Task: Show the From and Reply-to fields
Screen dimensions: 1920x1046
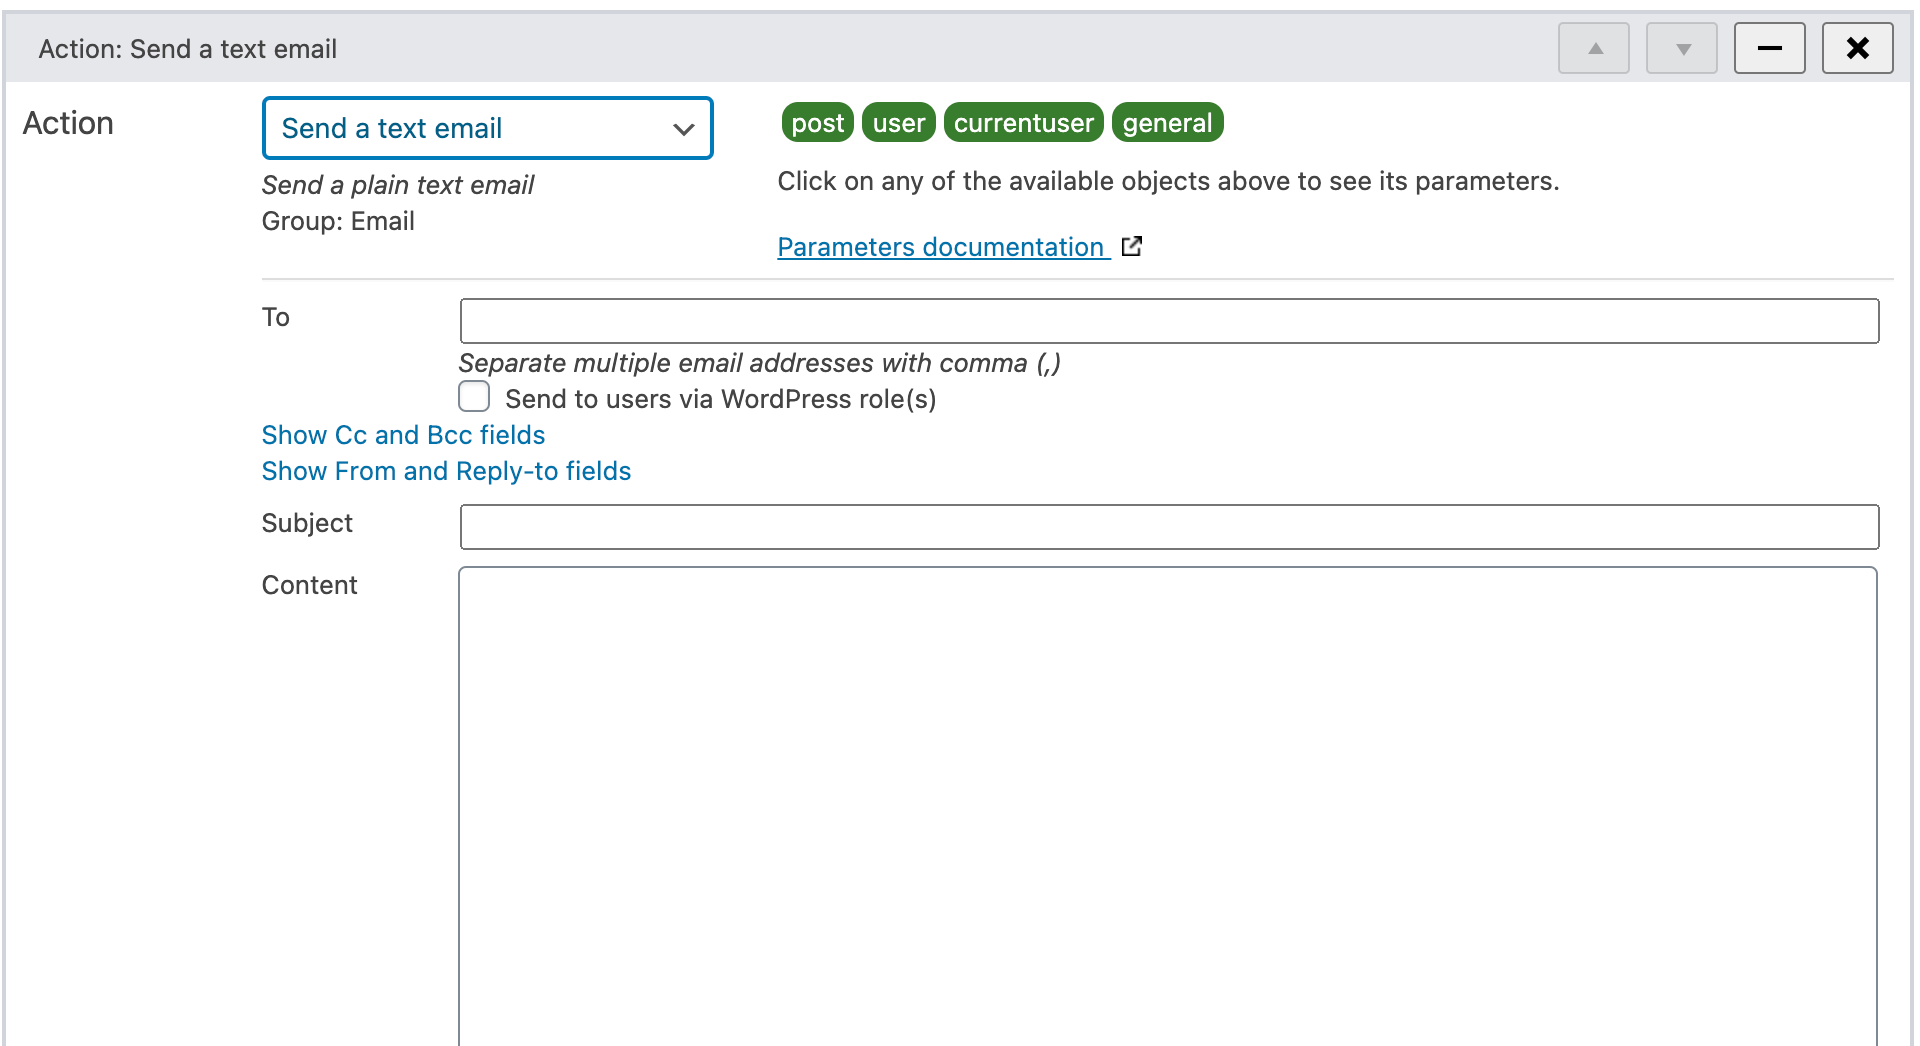Action: tap(446, 471)
